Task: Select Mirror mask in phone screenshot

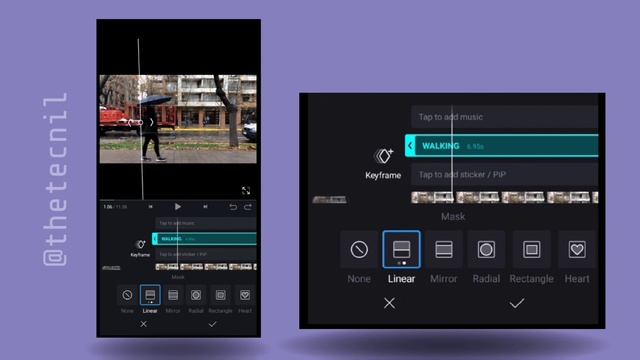Action: click(173, 295)
